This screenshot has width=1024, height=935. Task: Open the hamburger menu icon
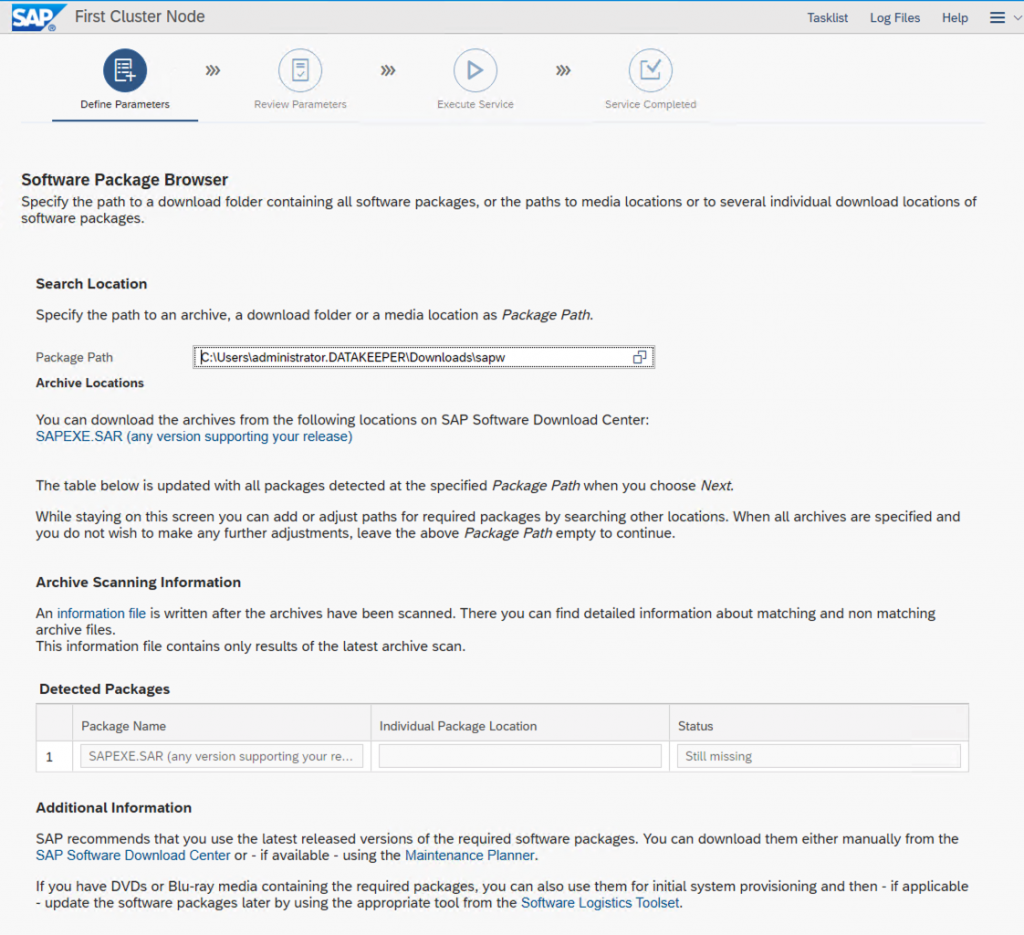click(x=997, y=18)
